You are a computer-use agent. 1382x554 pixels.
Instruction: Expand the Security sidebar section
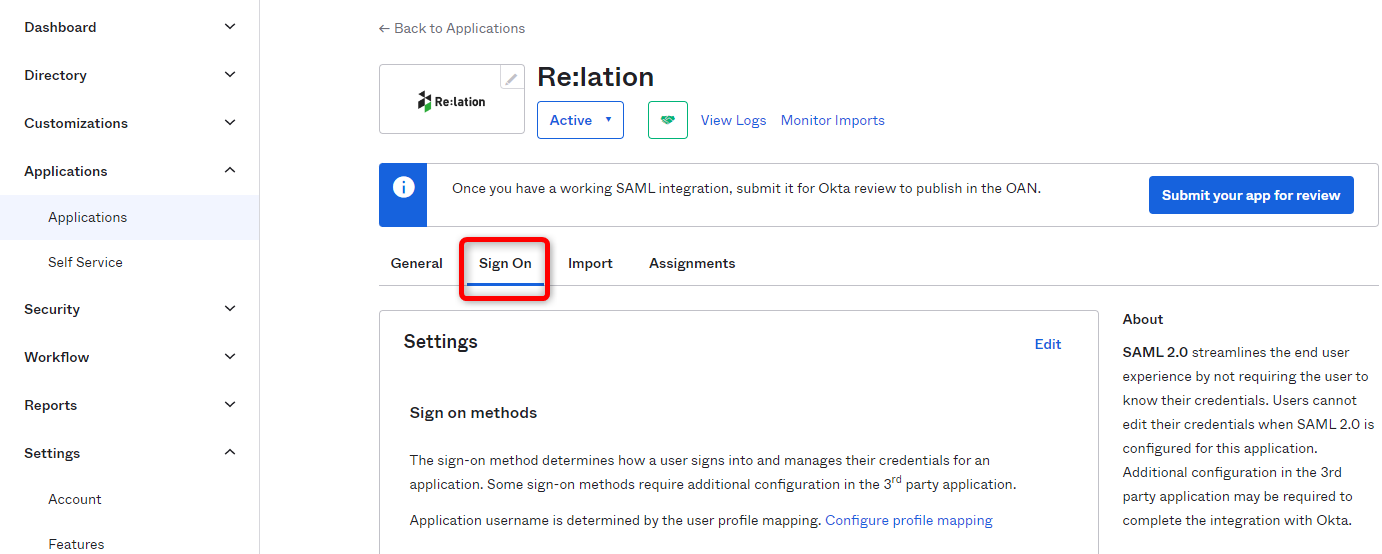pyautogui.click(x=130, y=309)
